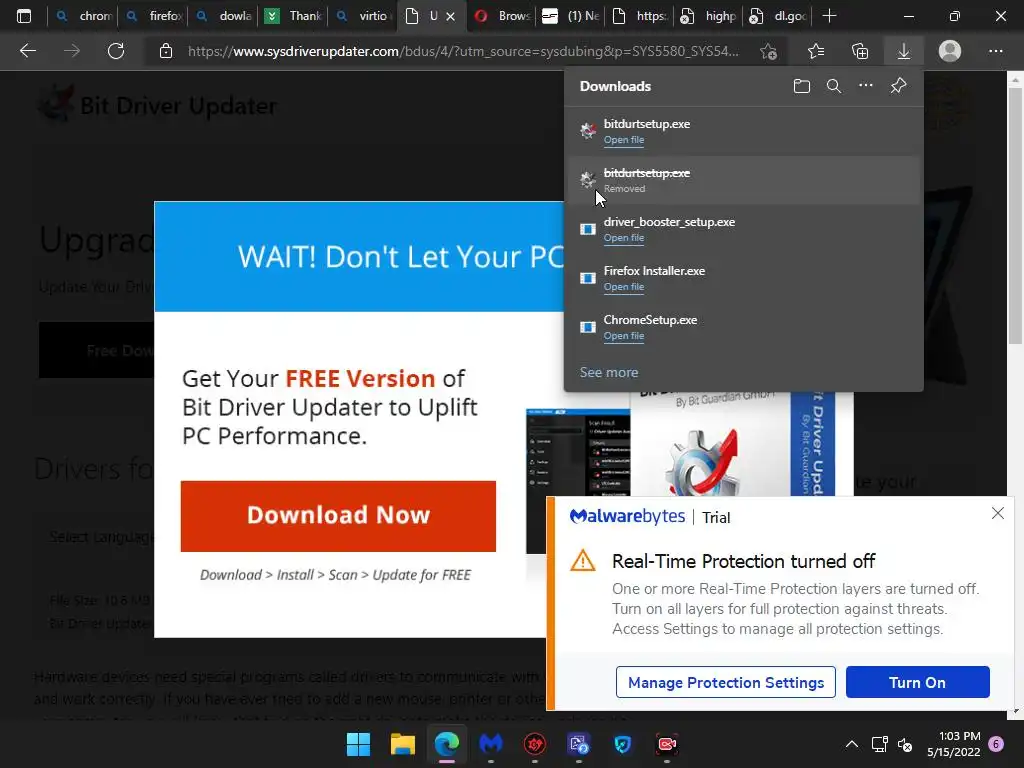The height and width of the screenshot is (768, 1024).
Task: Open file link for driver_booster_setup.exe
Action: pos(624,238)
